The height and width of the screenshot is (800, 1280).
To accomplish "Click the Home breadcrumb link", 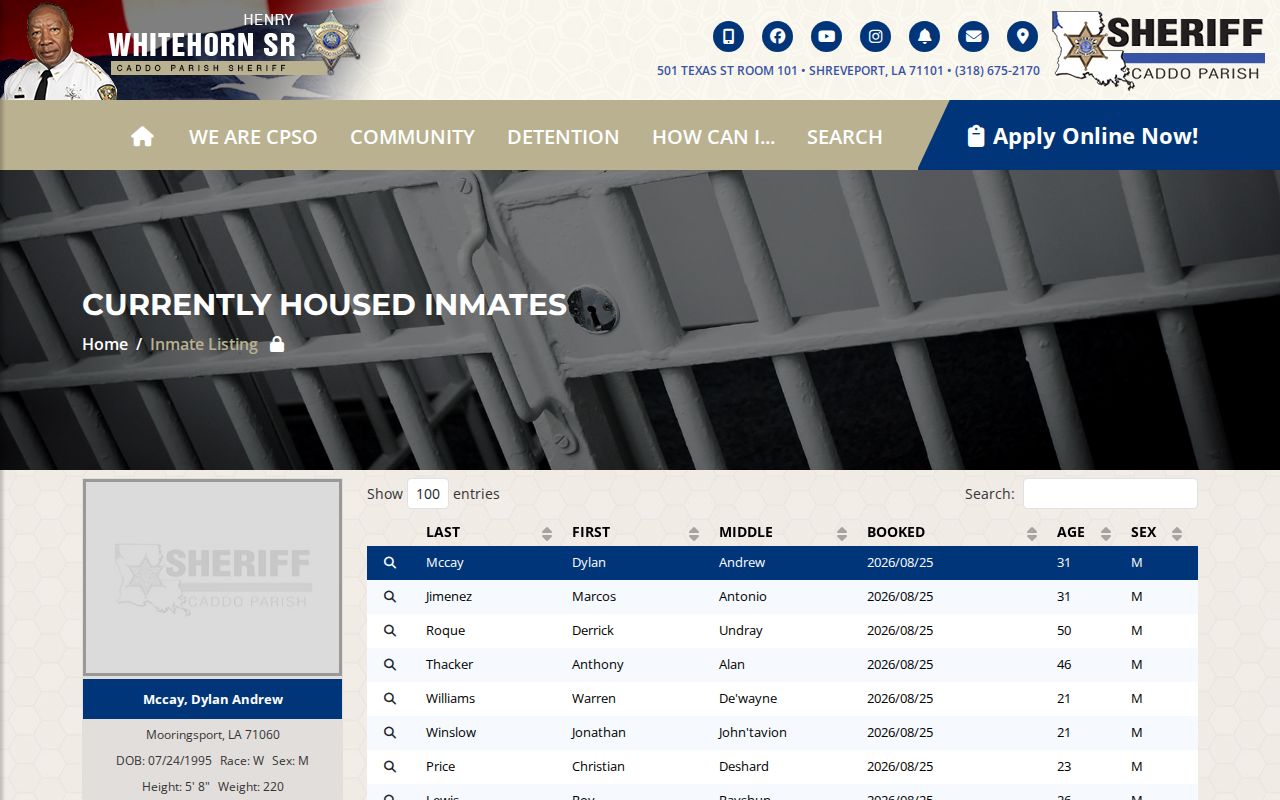I will (105, 344).
